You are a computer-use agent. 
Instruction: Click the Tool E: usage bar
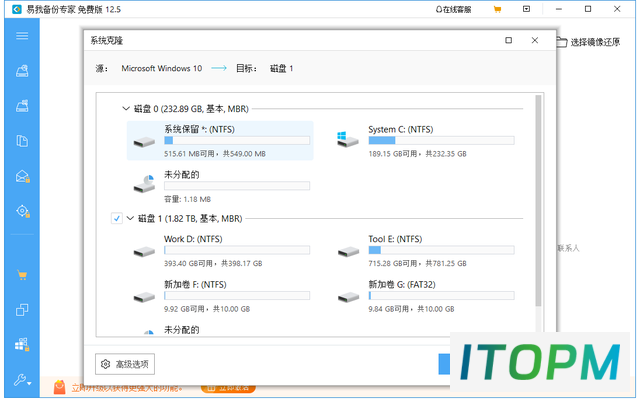click(441, 250)
